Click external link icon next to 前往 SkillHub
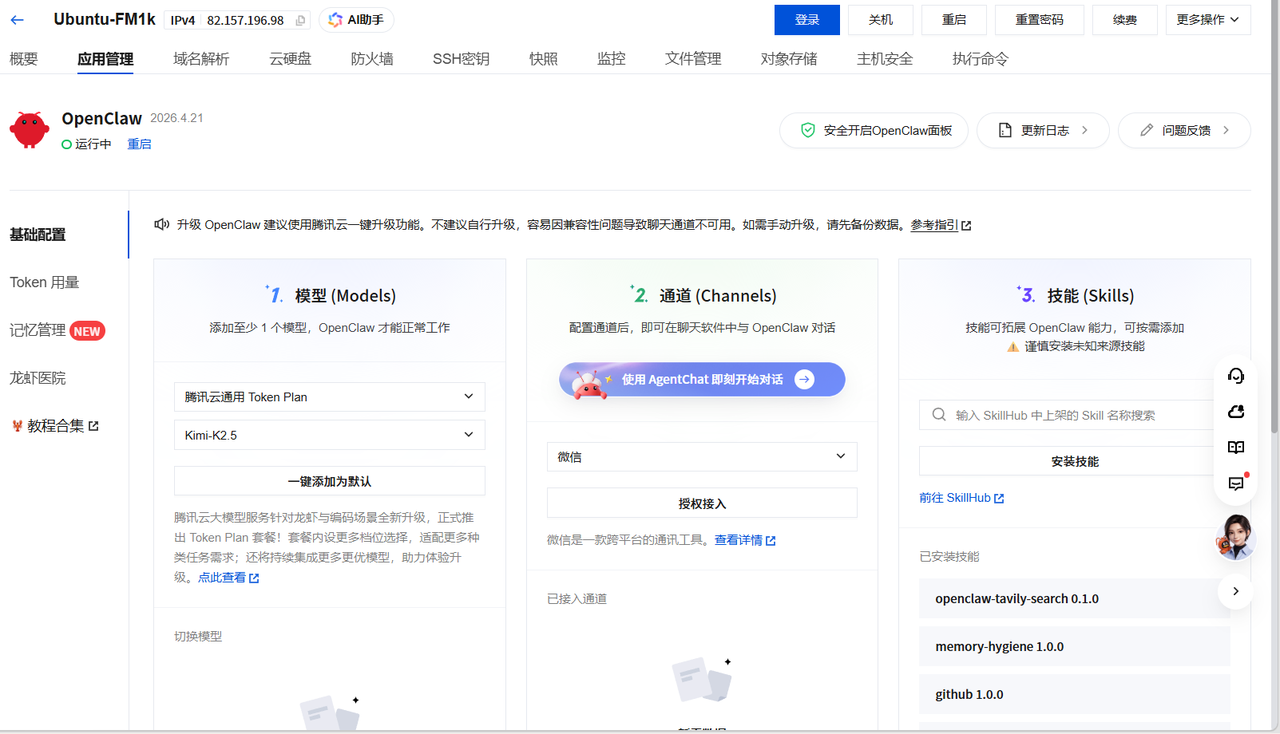The image size is (1280, 734). pyautogui.click(x=999, y=498)
